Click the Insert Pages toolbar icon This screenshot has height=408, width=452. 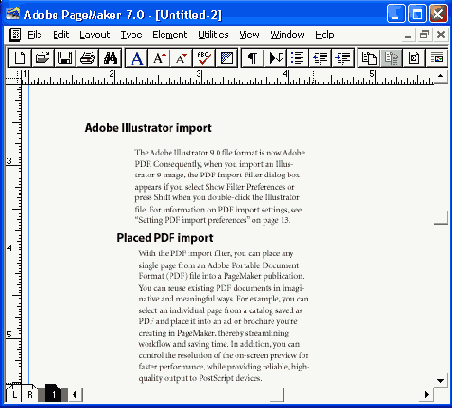tap(369, 58)
